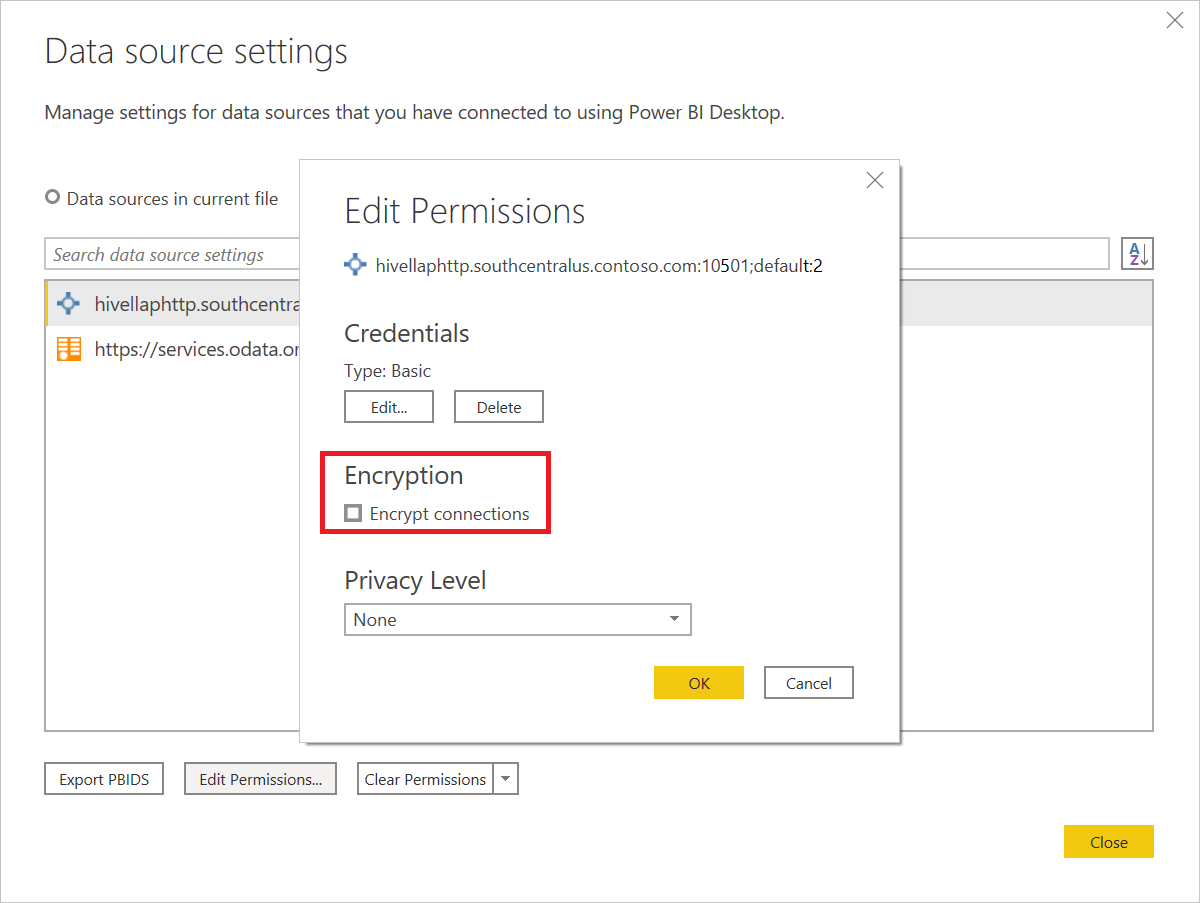The image size is (1200, 903).
Task: Click the OData services source icon
Action: [69, 349]
